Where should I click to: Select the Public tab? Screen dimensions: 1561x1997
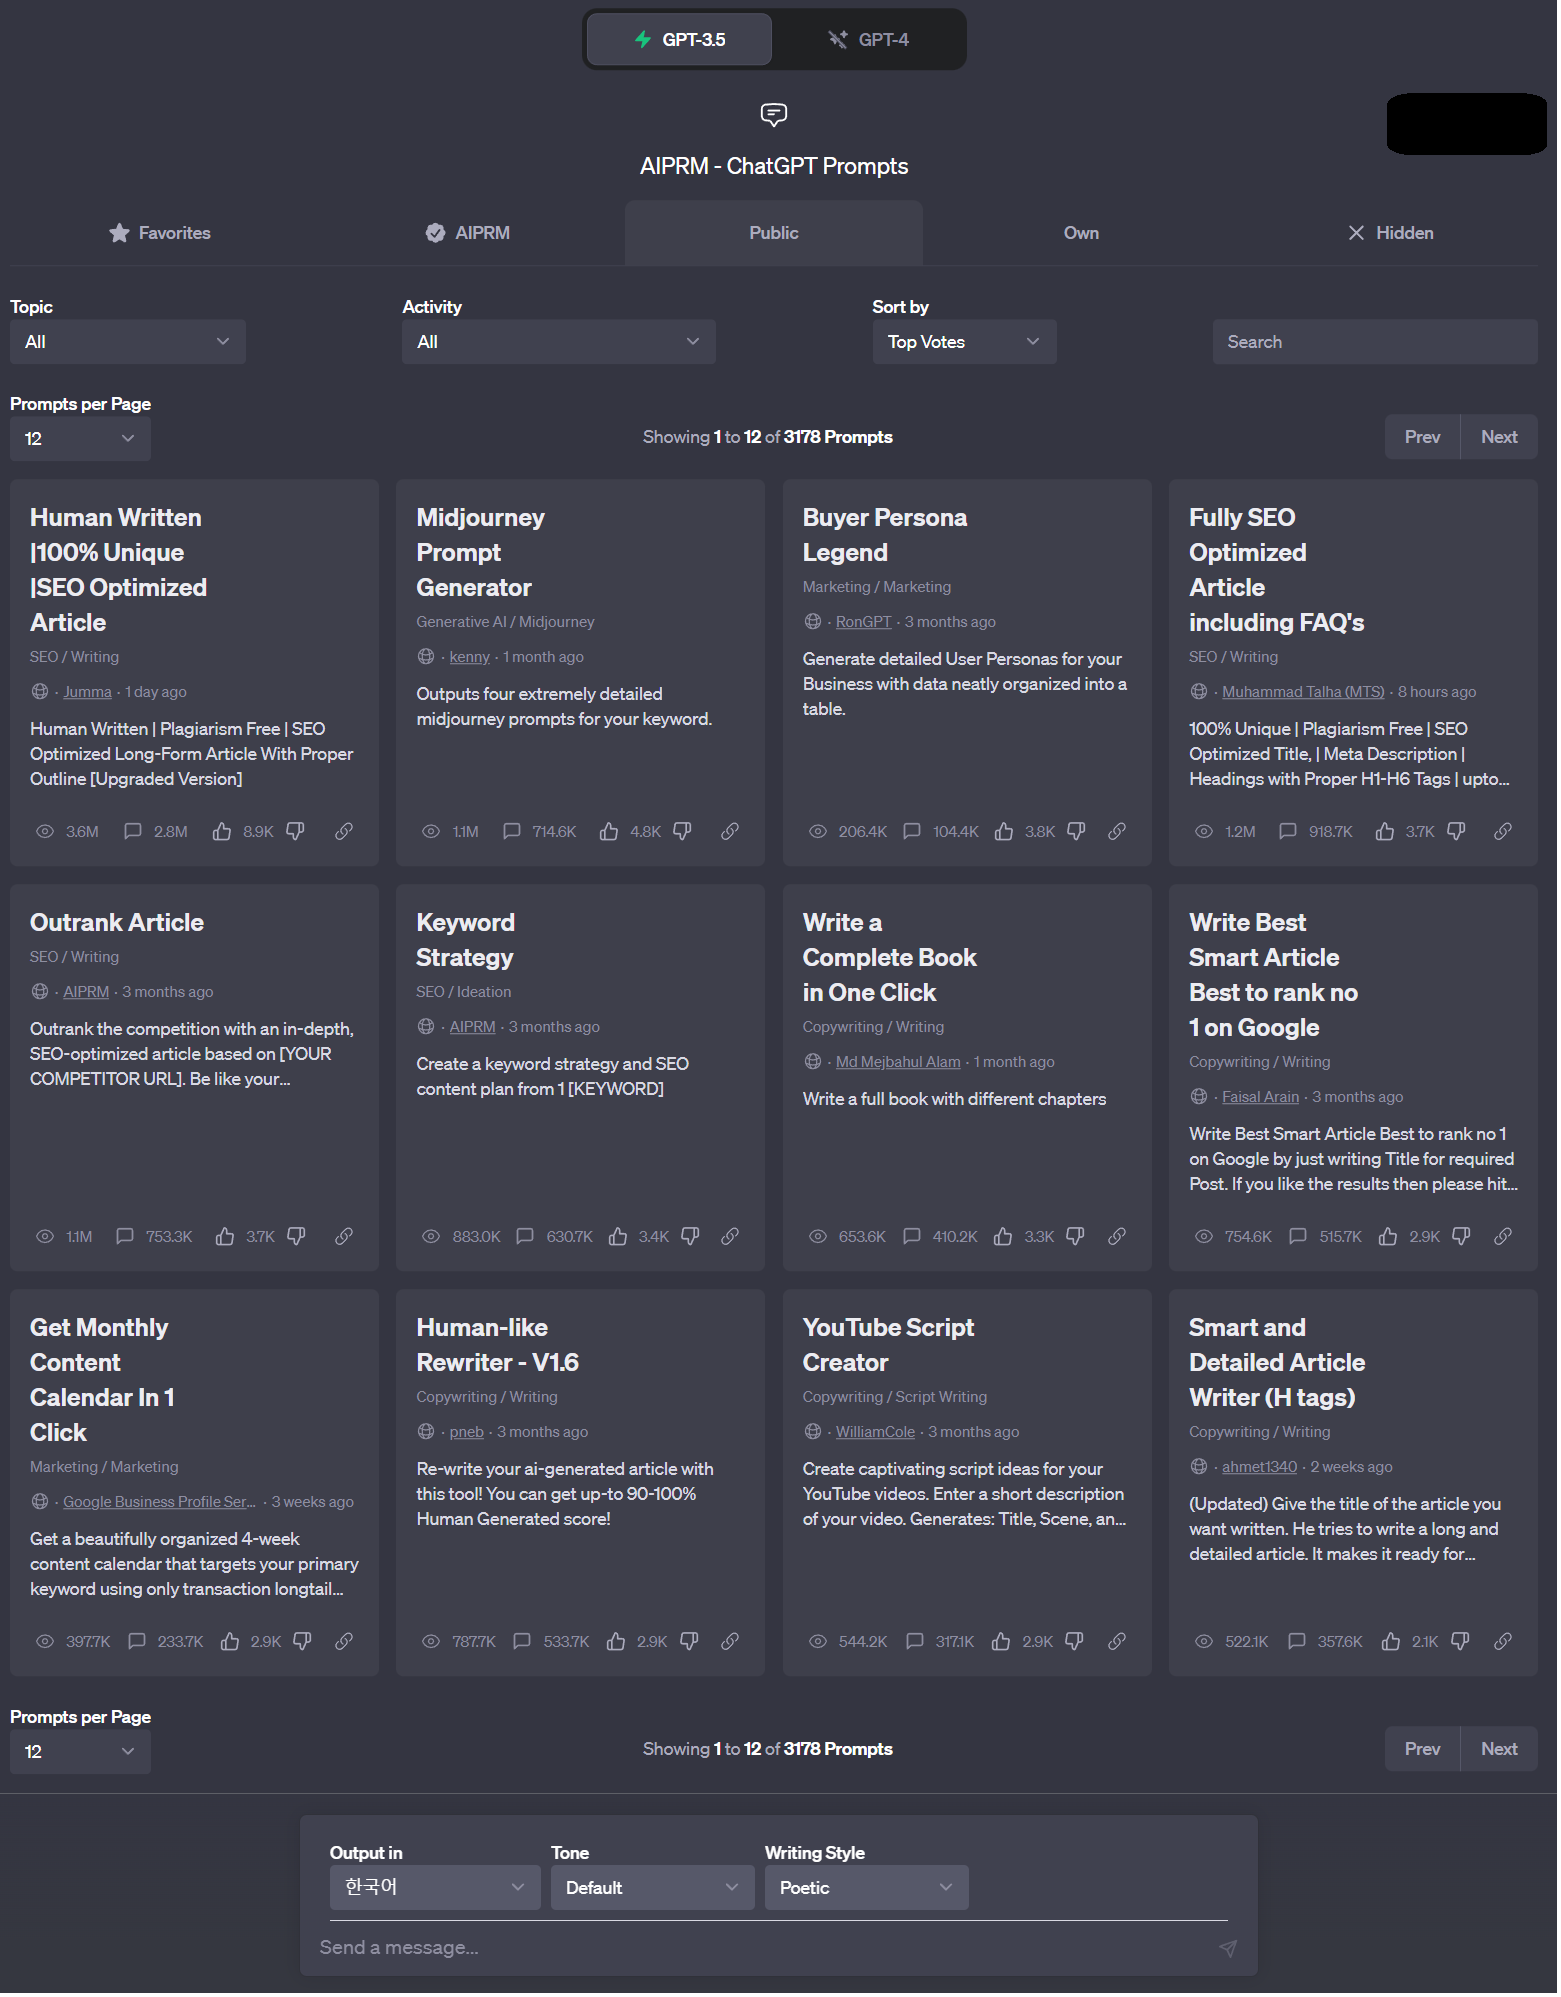(775, 234)
